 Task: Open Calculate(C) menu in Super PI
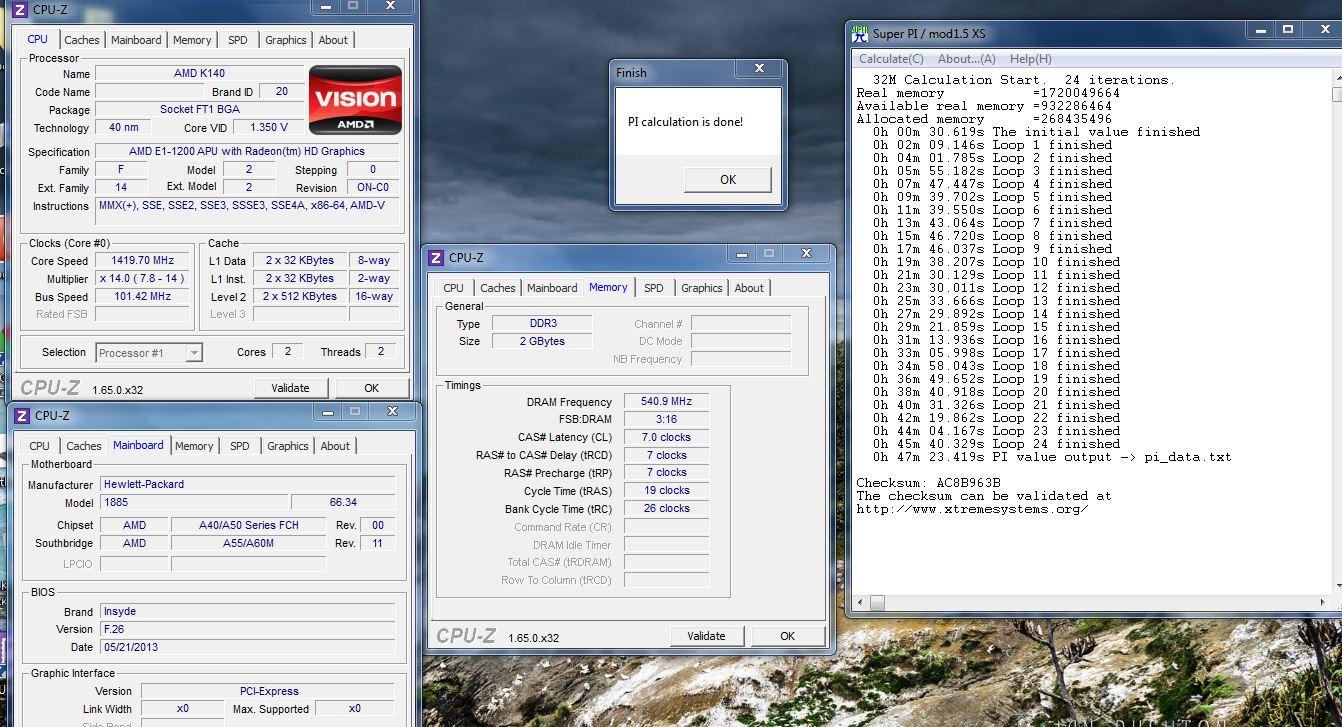[x=891, y=59]
